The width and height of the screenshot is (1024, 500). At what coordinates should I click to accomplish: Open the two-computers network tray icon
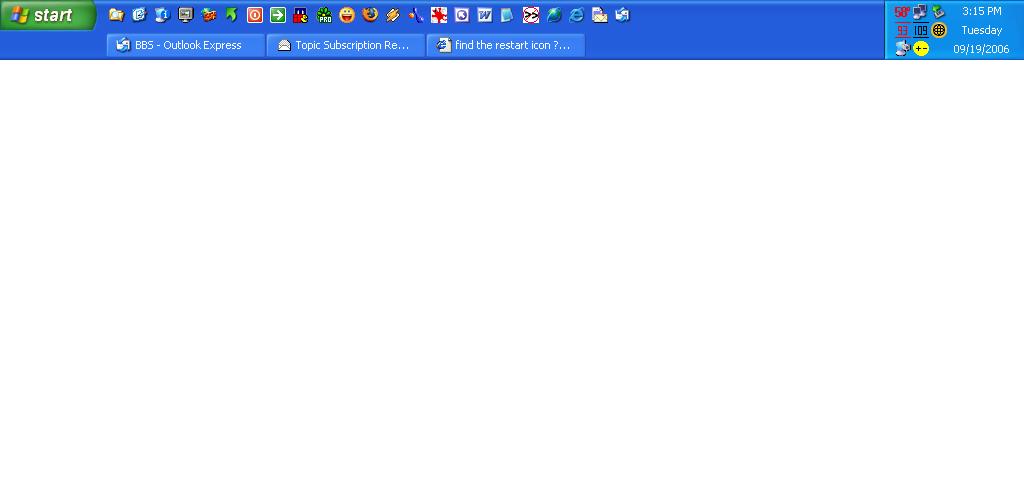(920, 12)
